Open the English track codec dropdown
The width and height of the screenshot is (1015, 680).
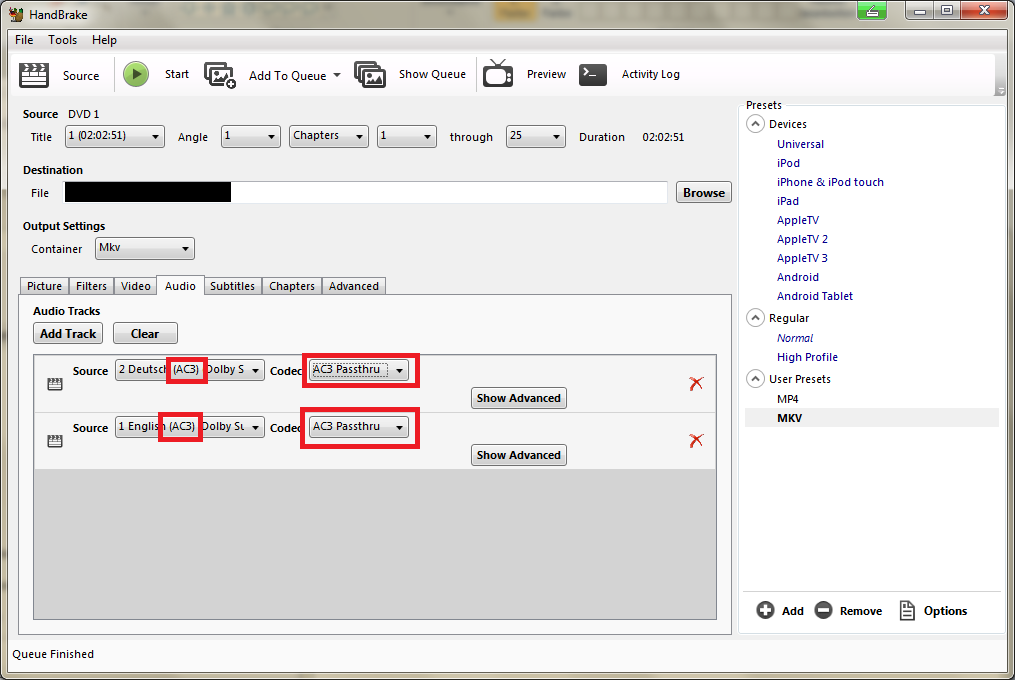point(359,427)
